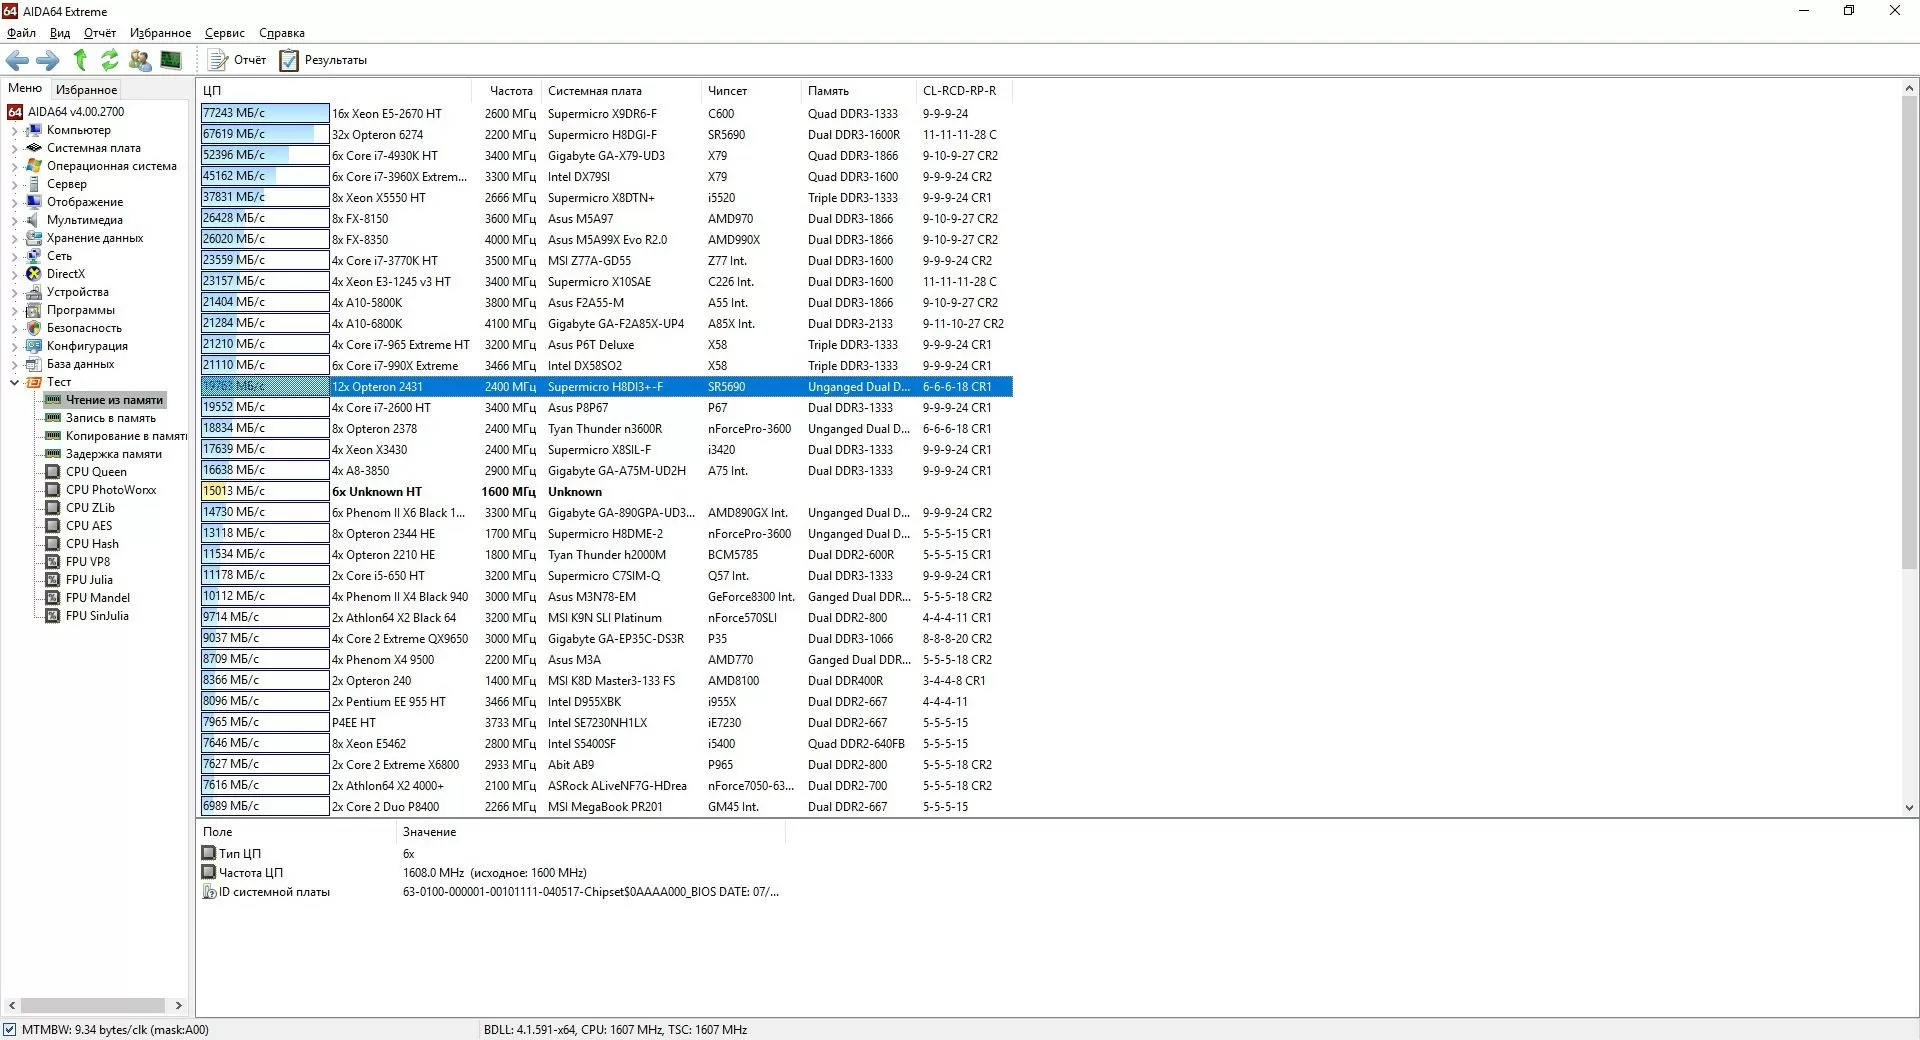The width and height of the screenshot is (1920, 1040).
Task: Select the Конфигурация icon
Action: click(34, 346)
